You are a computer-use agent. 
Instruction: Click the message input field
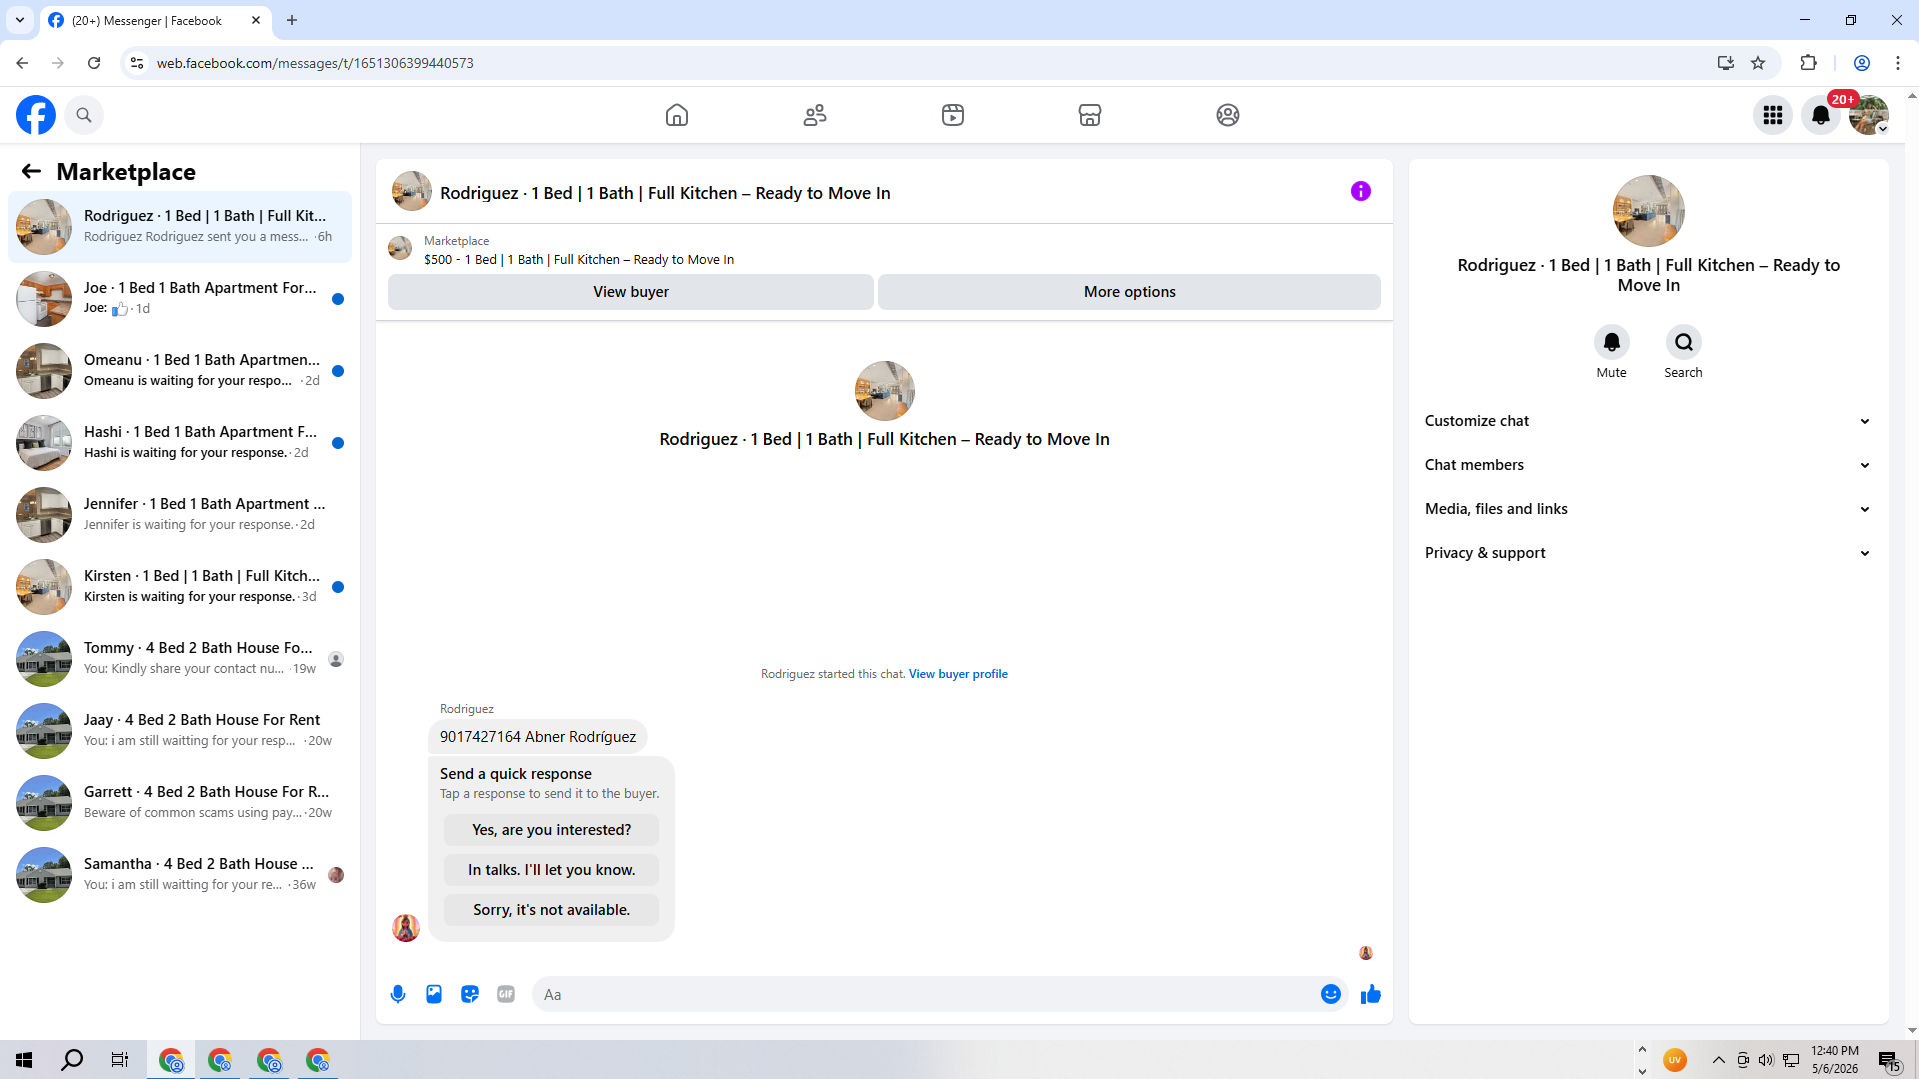(x=925, y=994)
